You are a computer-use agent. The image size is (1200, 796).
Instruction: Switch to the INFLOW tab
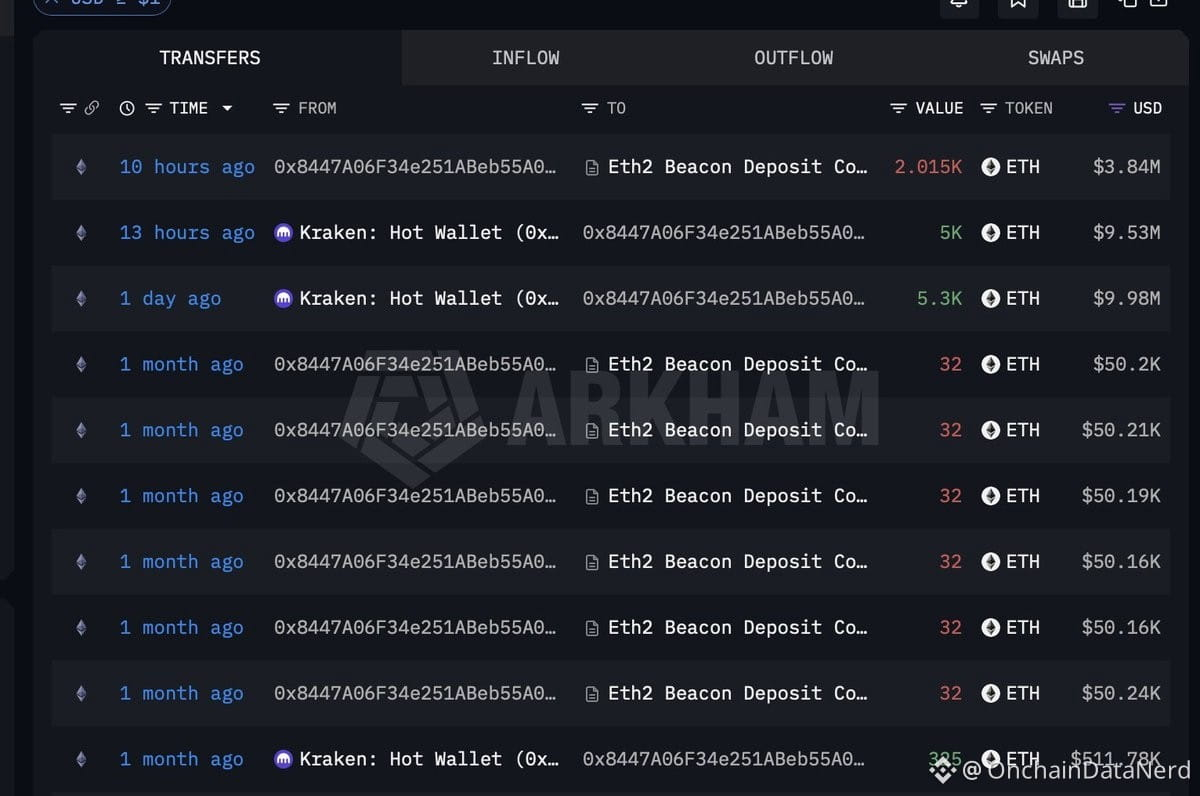click(x=525, y=58)
